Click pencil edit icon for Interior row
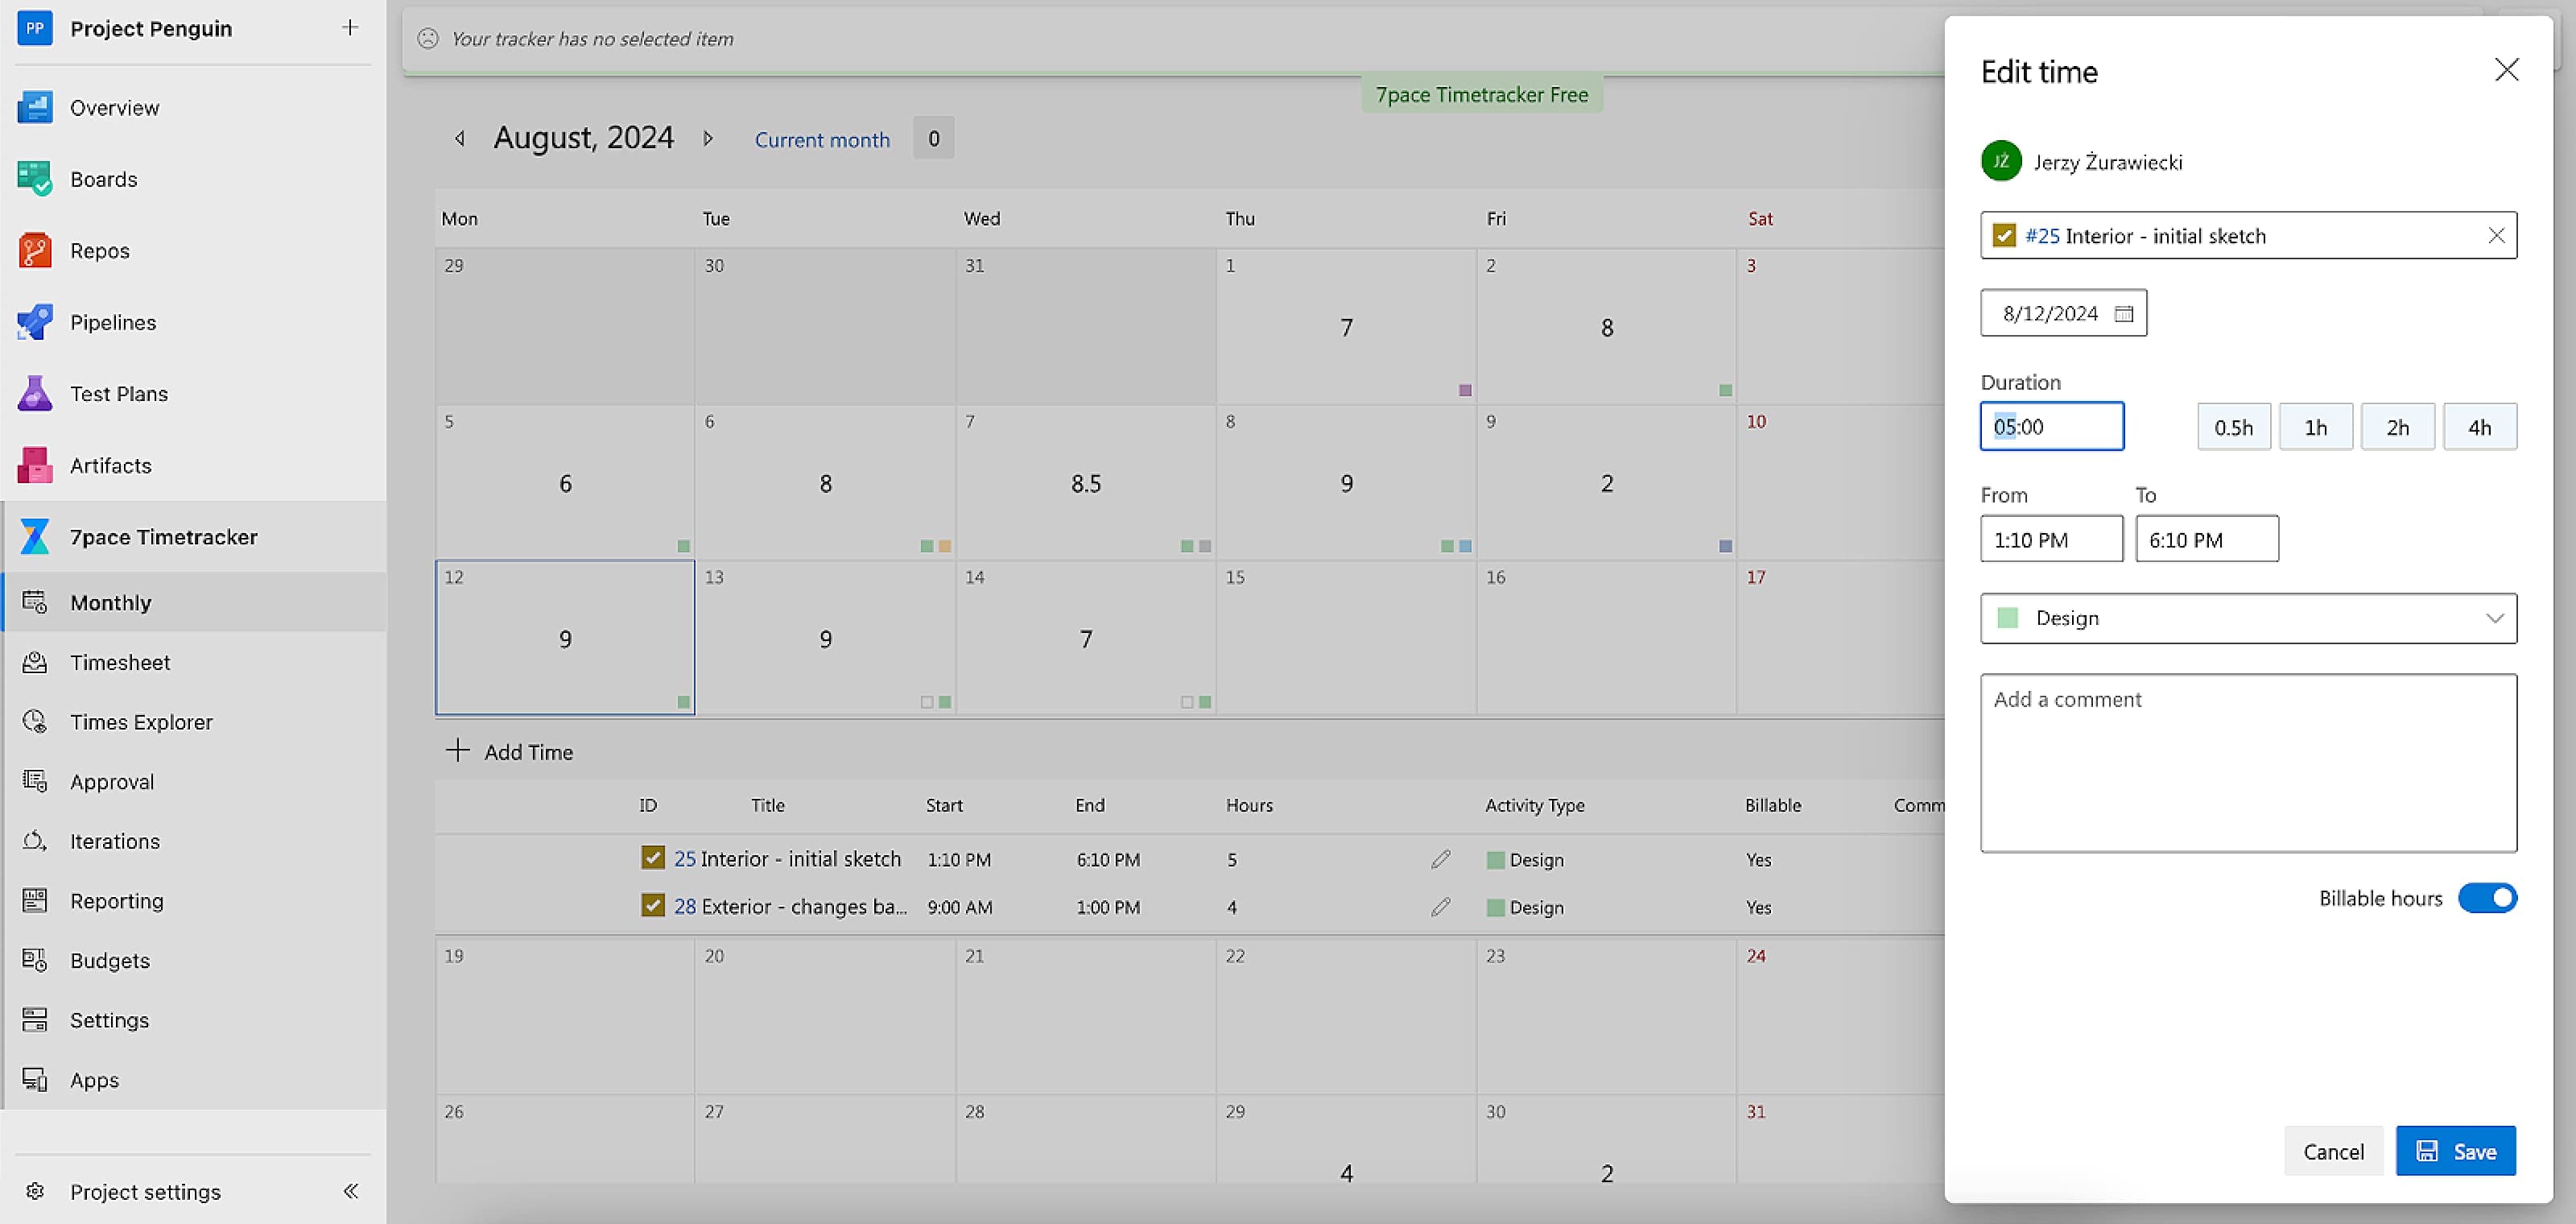 tap(1440, 859)
